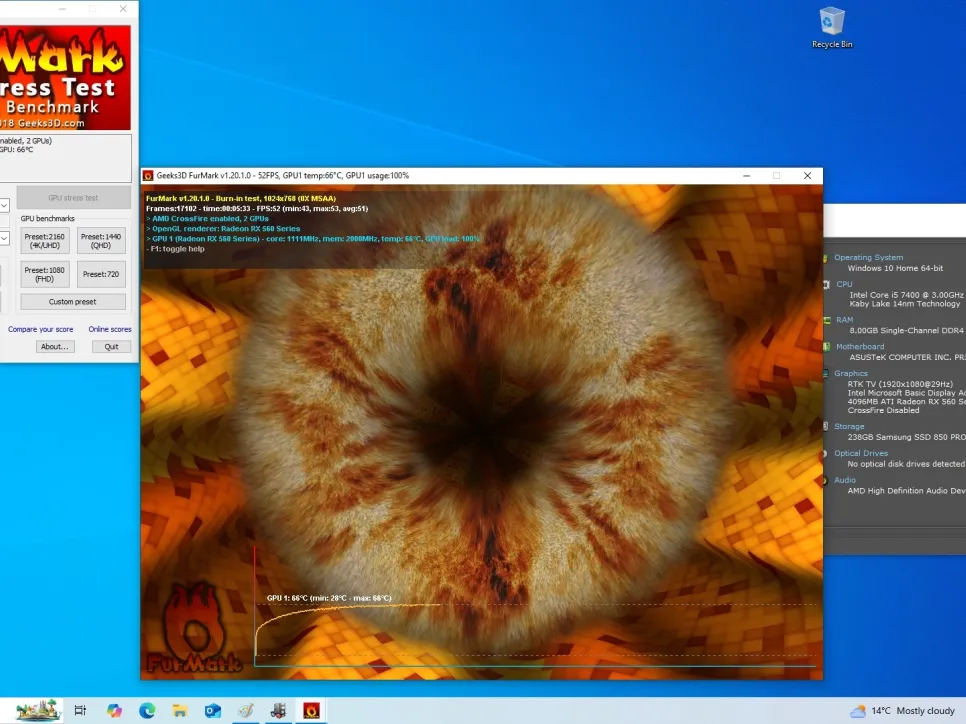
Task: Launch Copilot from the taskbar
Action: [x=114, y=710]
